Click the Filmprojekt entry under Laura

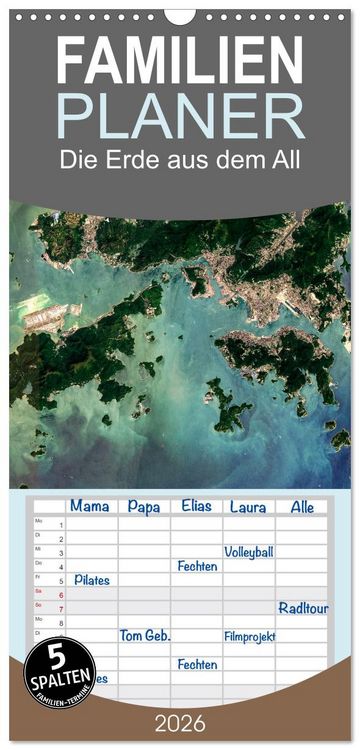click(250, 637)
